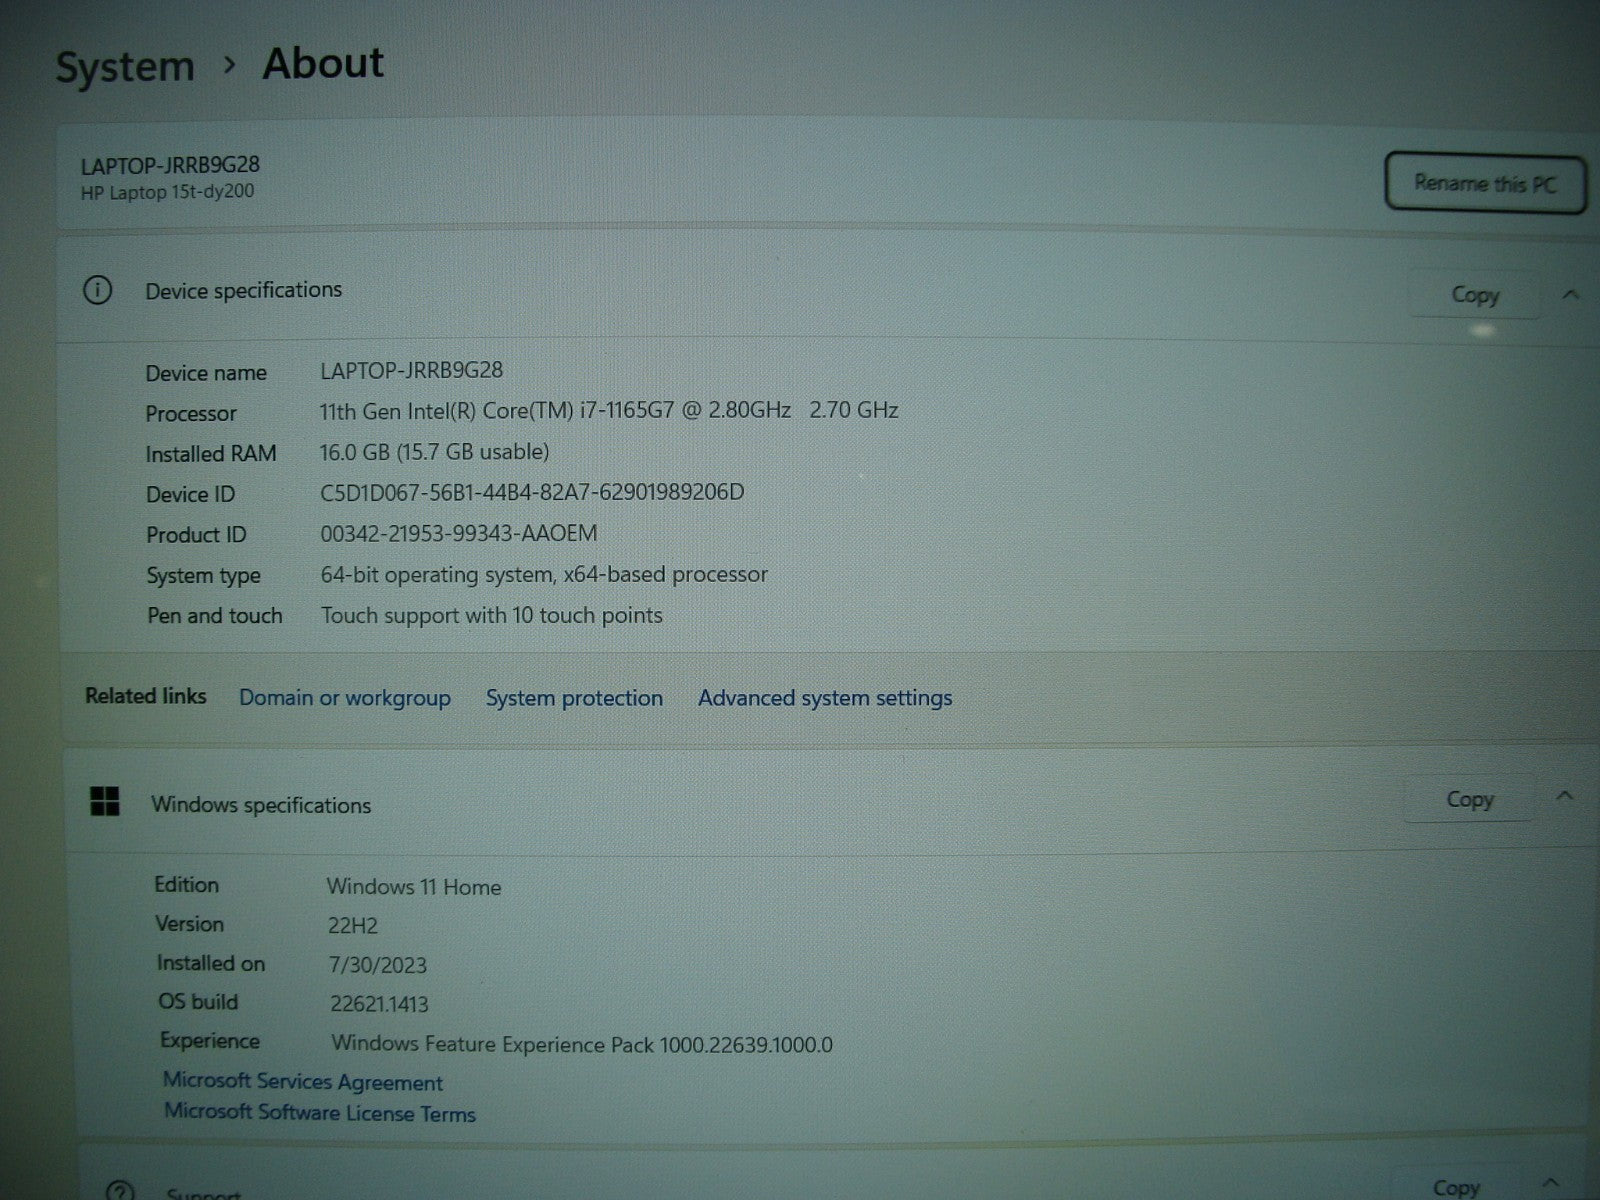Screen dimensions: 1600x1200
Task: Copy the Support section details
Action: point(1455,1187)
